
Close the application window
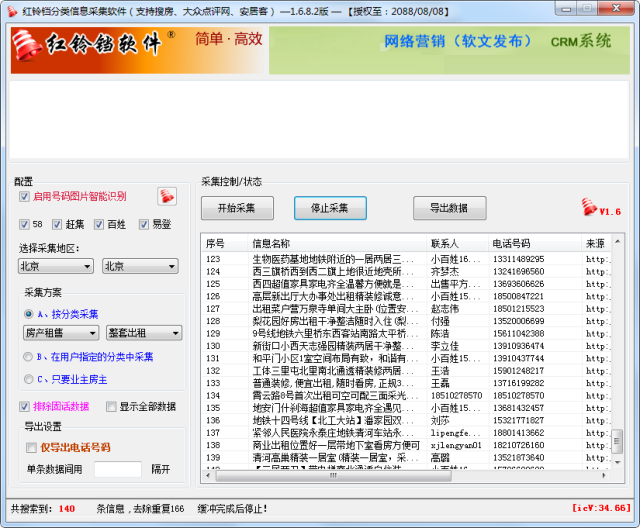617,8
